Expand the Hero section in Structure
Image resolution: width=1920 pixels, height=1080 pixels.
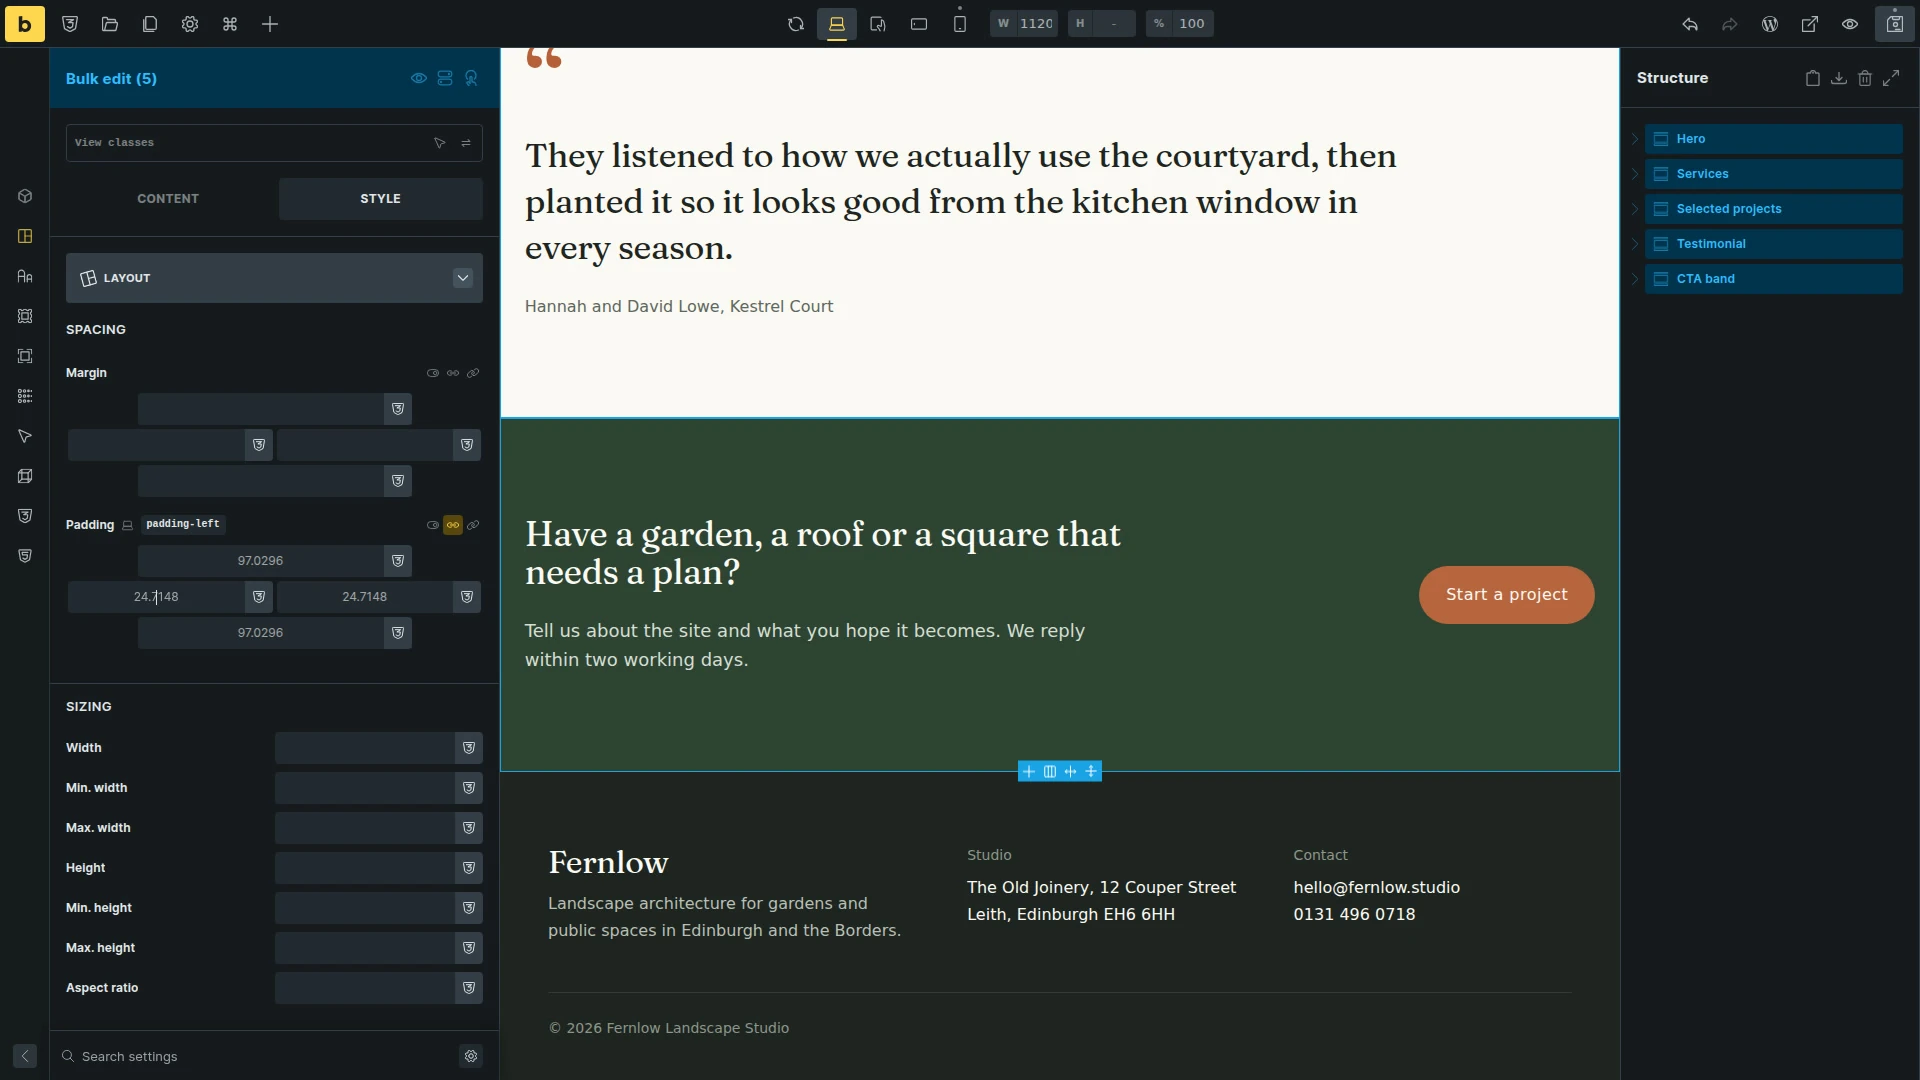coord(1635,139)
